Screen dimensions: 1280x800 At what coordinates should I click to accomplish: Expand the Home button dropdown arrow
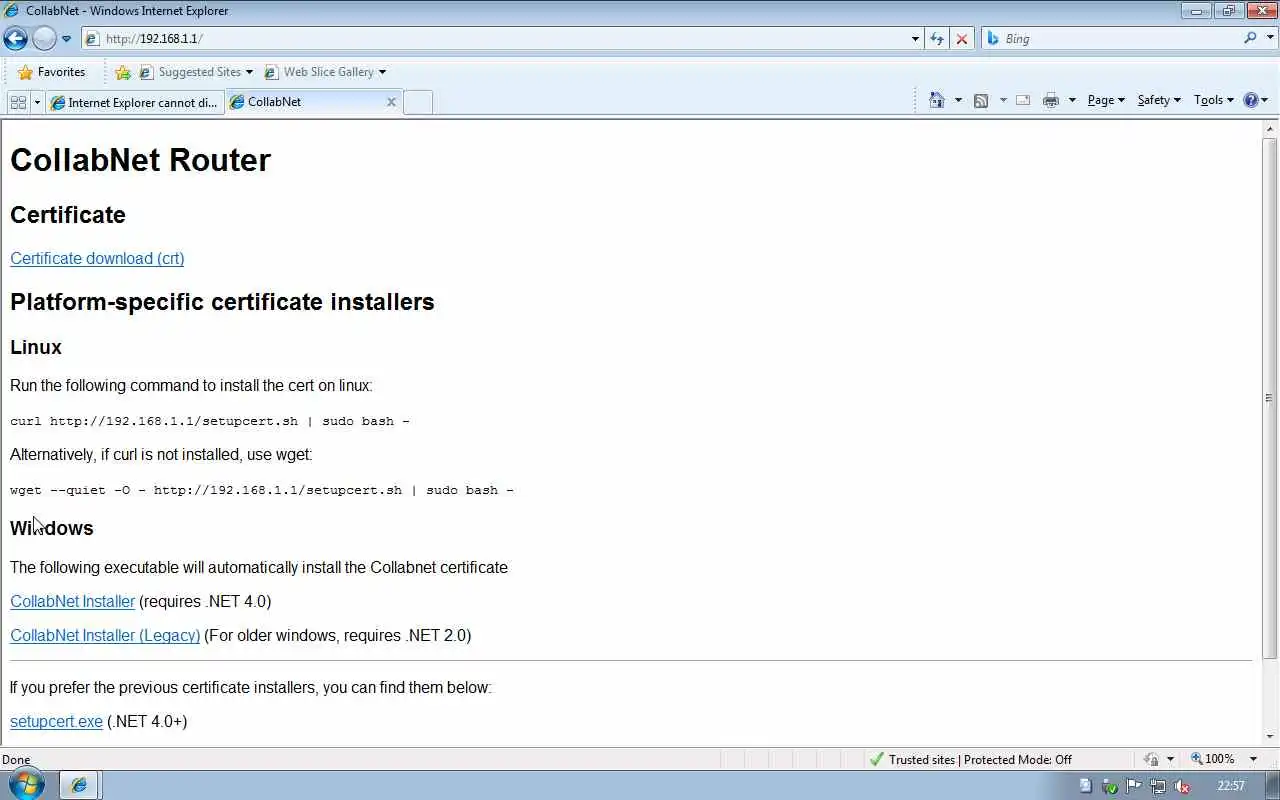coord(958,100)
